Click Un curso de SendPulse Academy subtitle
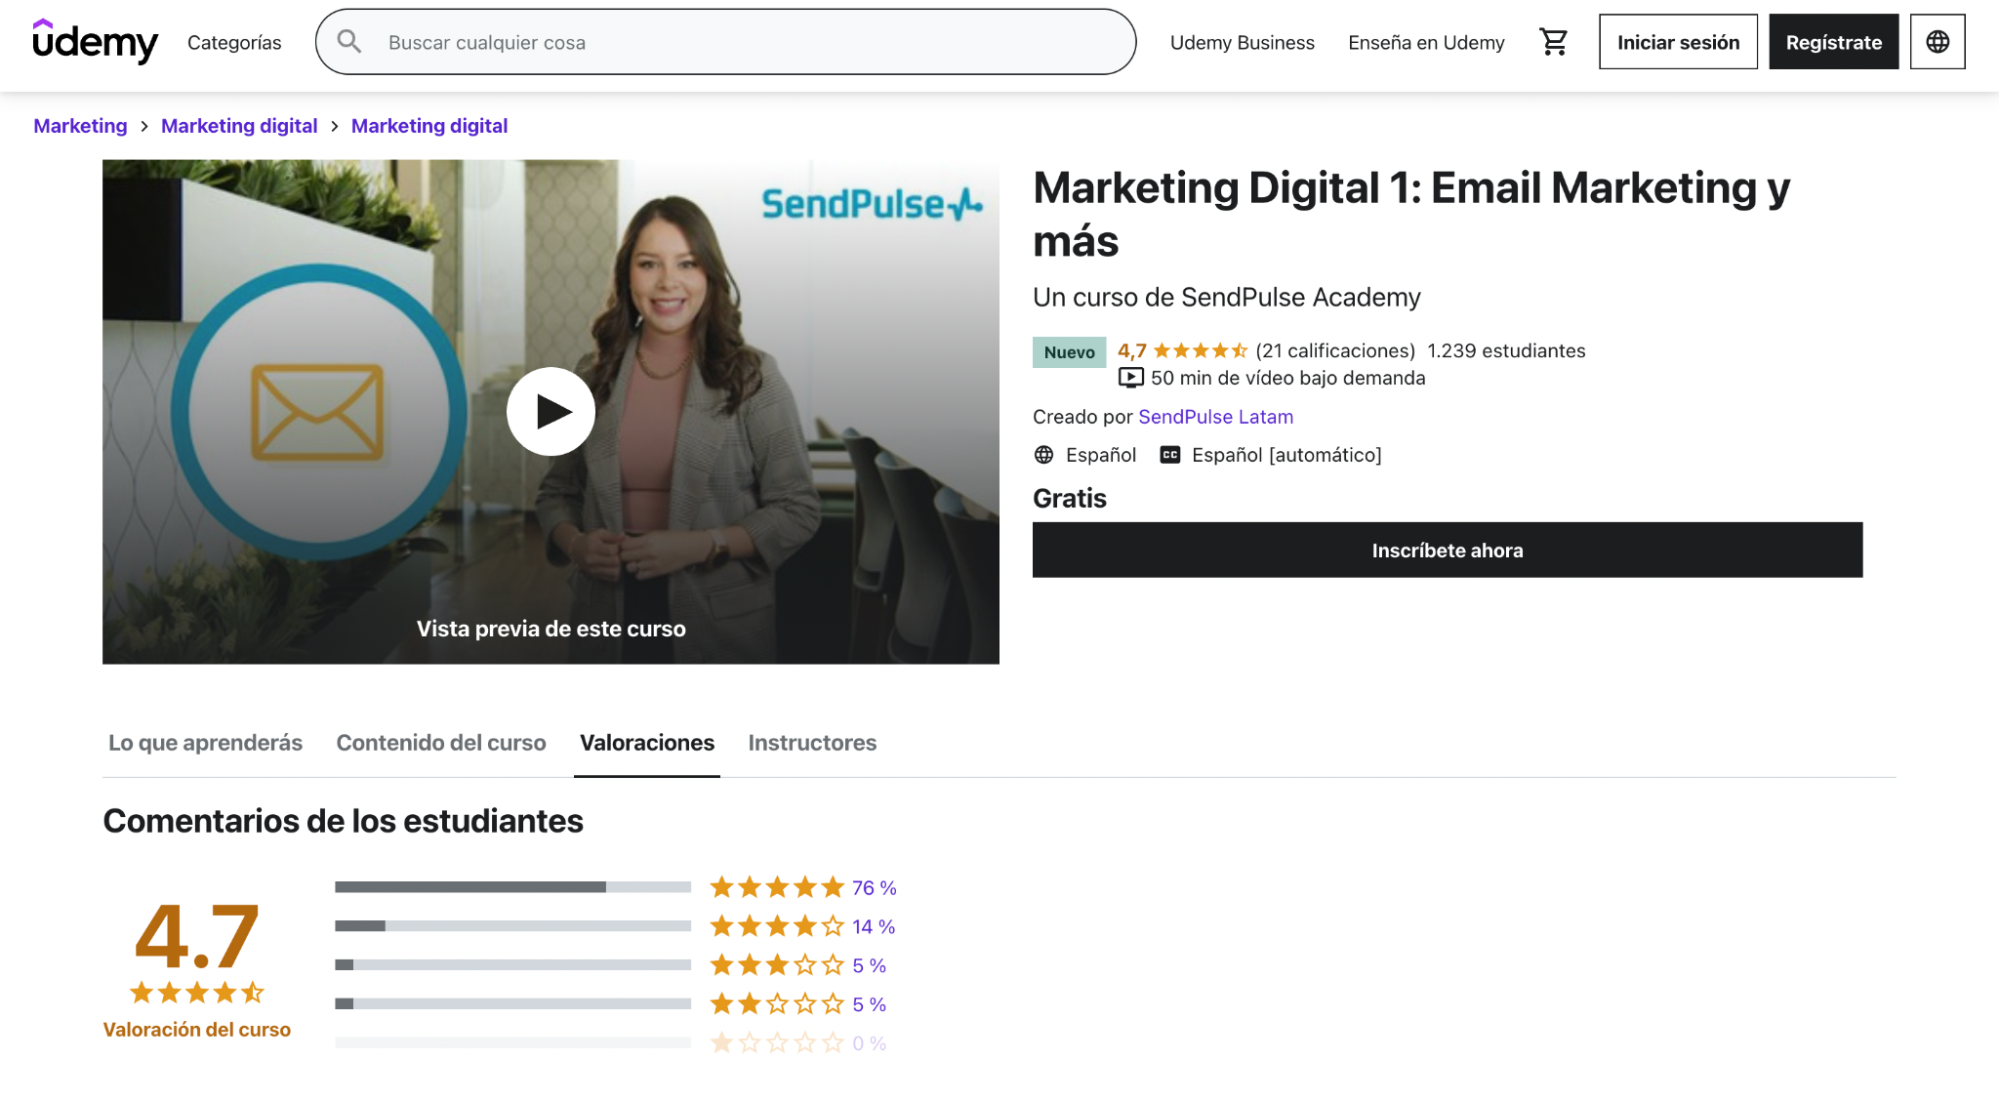This screenshot has width=1999, height=1095. [1226, 297]
